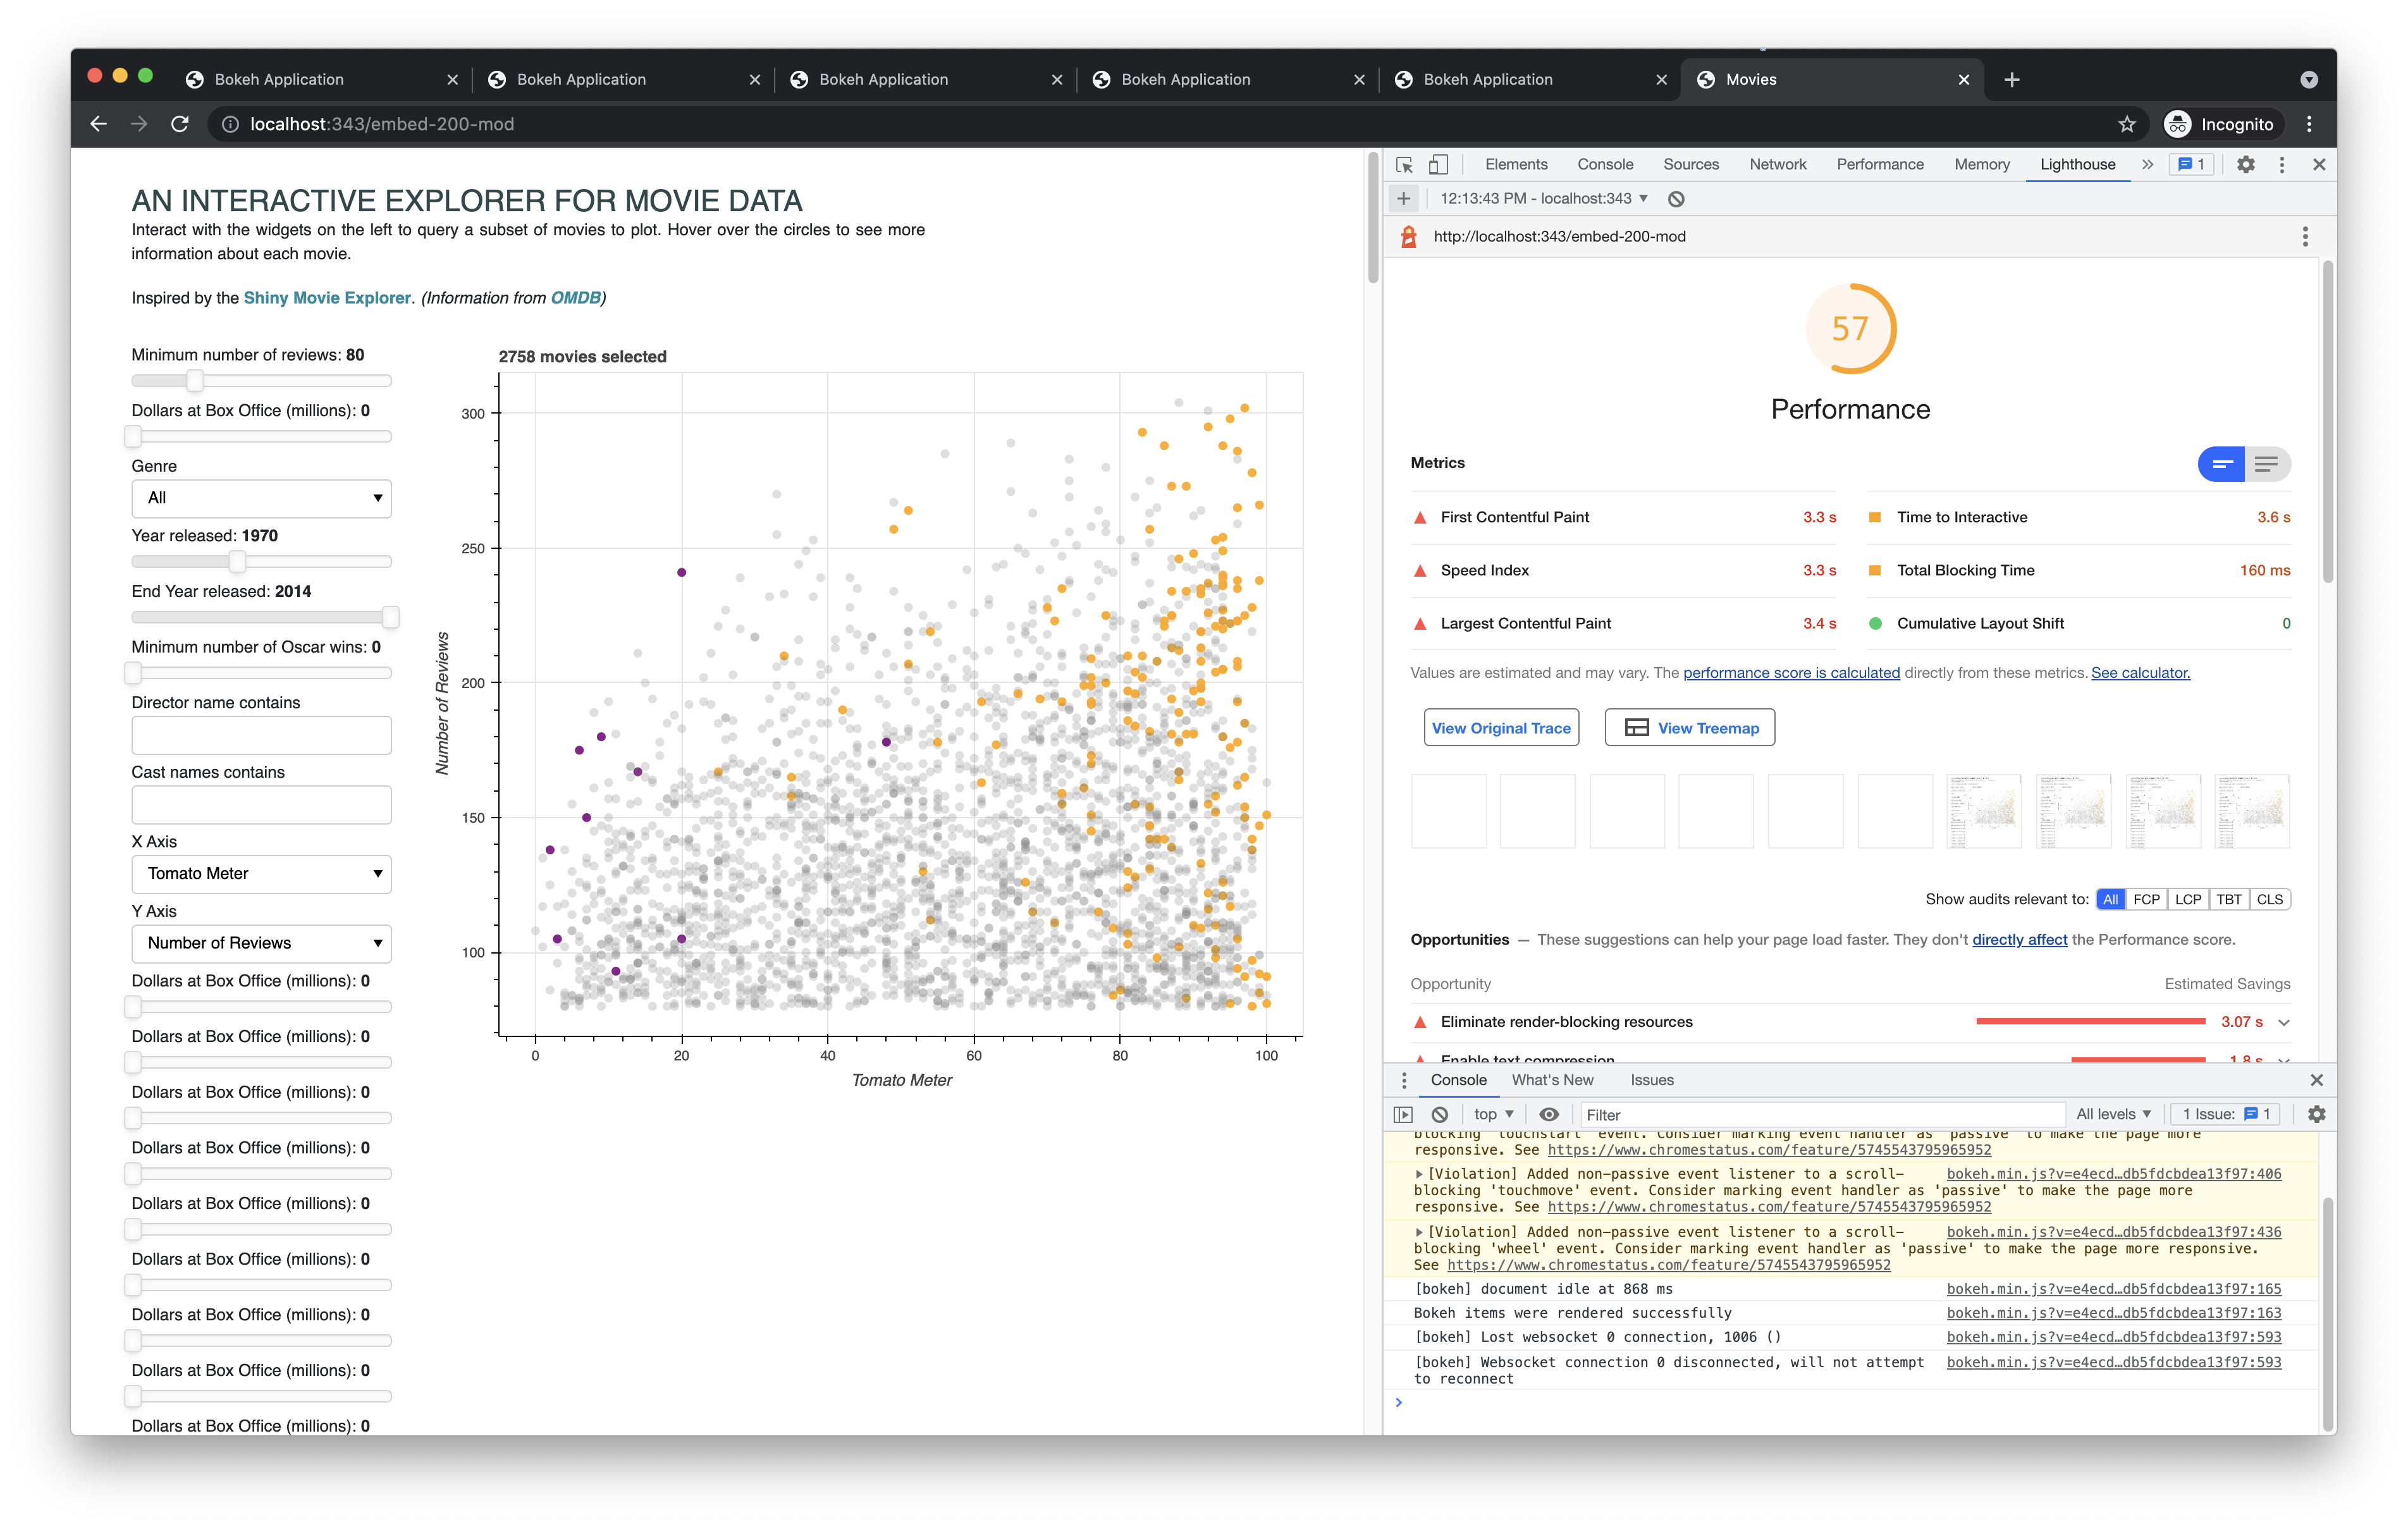2408x1529 pixels.
Task: Select the inspect element icon in DevTools
Action: point(1404,164)
